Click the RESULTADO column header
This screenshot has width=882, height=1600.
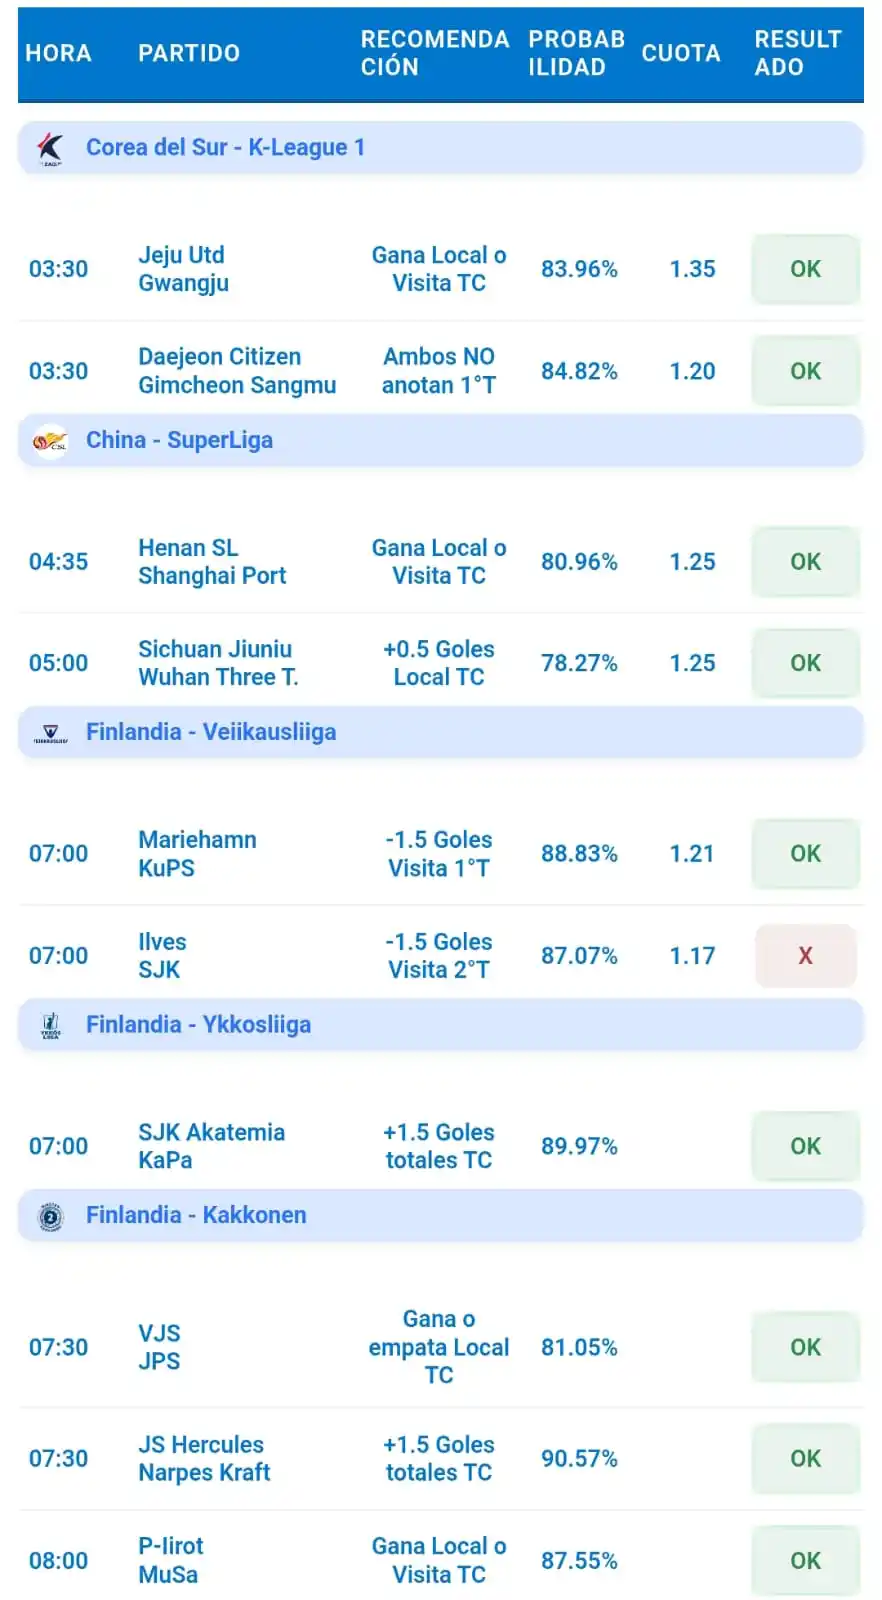[x=798, y=53]
